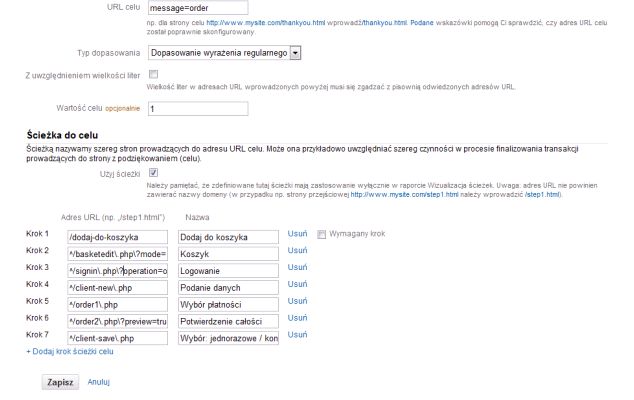Delete Krok 2 via Usuń link
Screen dimensions: 634x400
(x=297, y=251)
